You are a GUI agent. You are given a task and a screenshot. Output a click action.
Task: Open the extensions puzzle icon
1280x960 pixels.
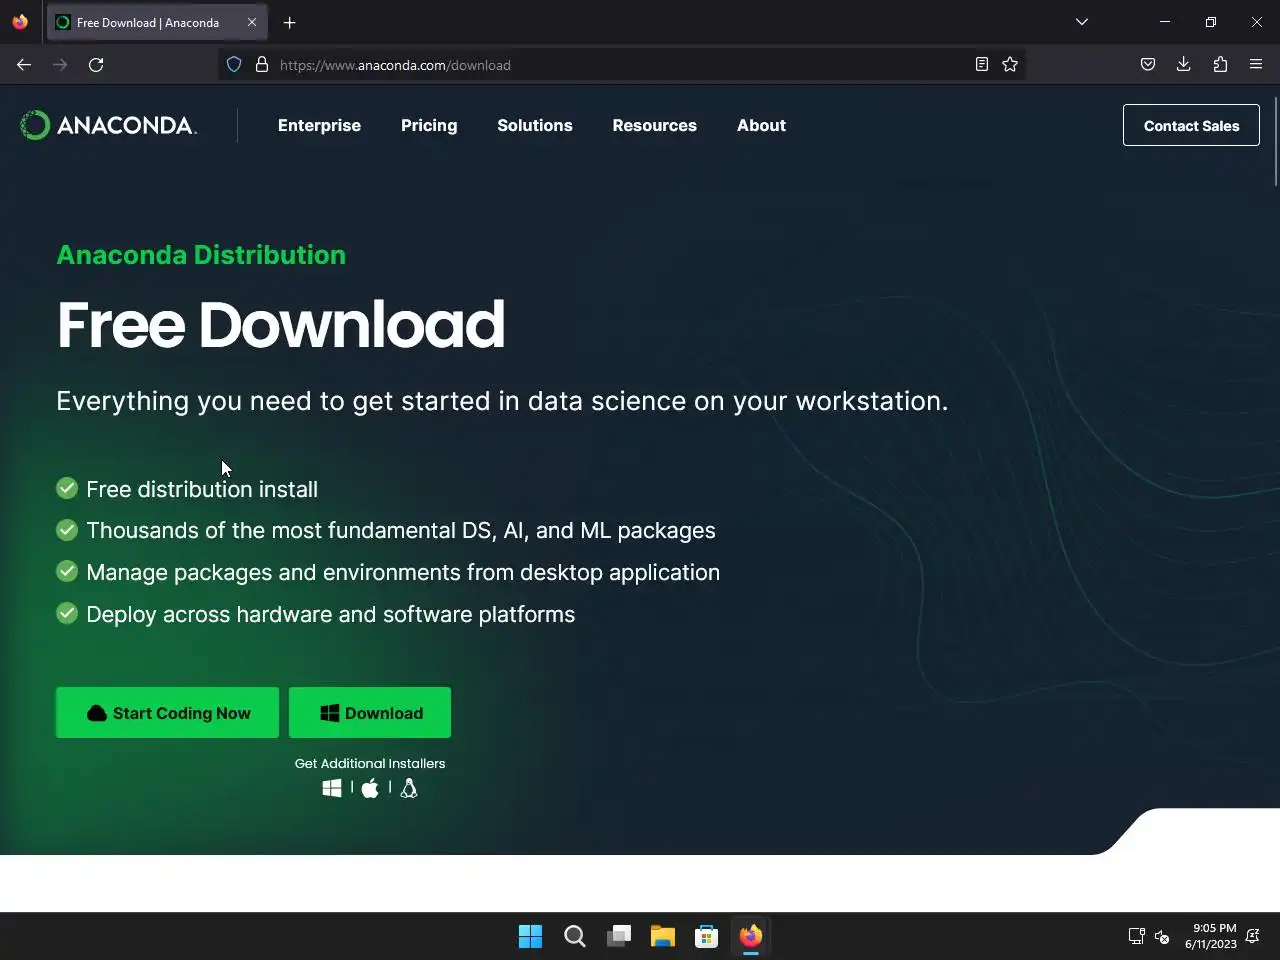1220,65
